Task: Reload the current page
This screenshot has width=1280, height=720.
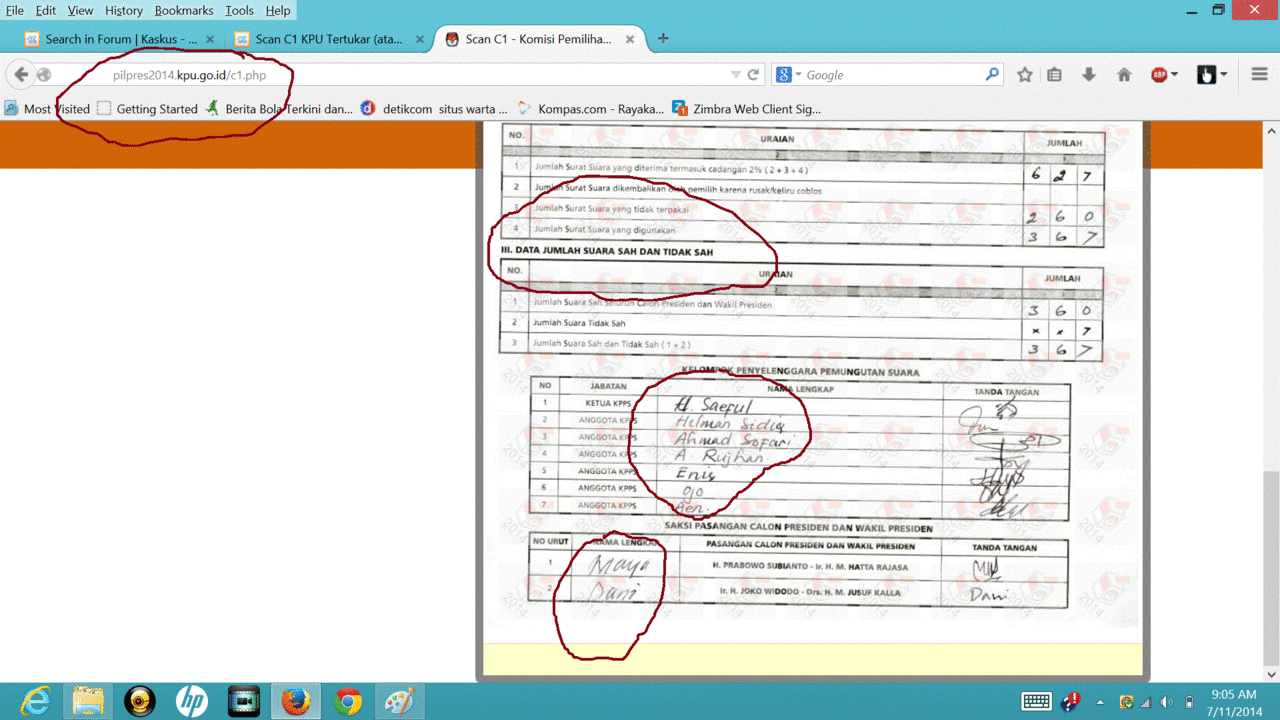Action: click(x=754, y=75)
